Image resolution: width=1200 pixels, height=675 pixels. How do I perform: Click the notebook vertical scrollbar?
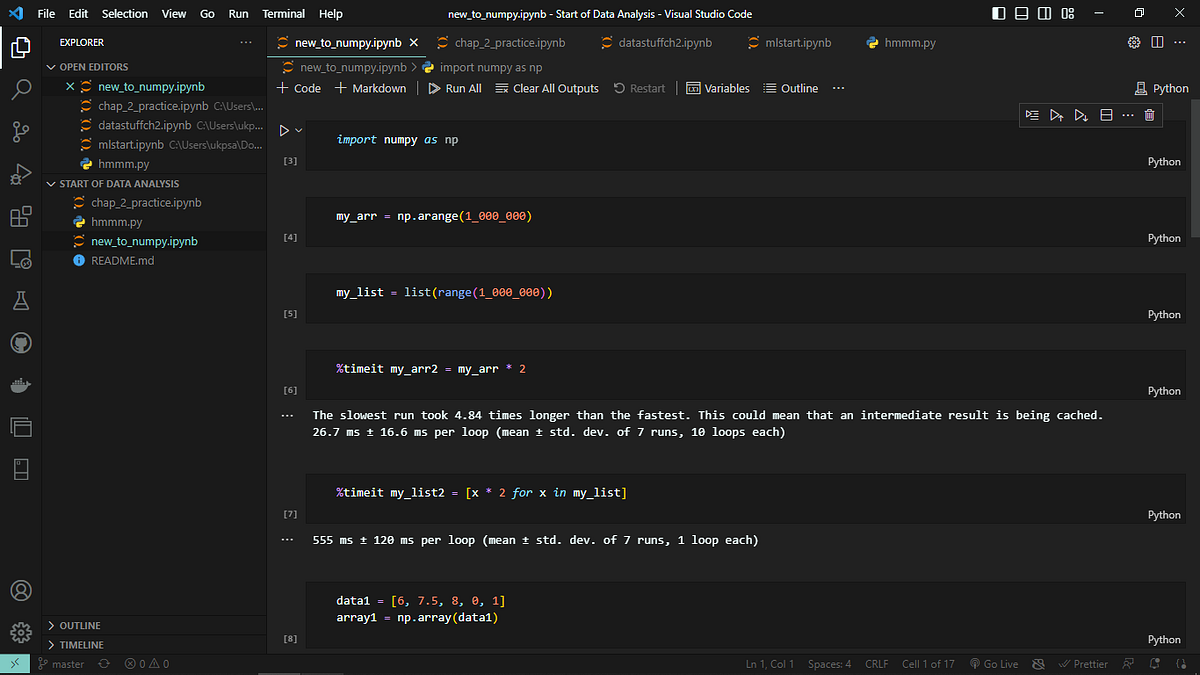click(x=1193, y=180)
